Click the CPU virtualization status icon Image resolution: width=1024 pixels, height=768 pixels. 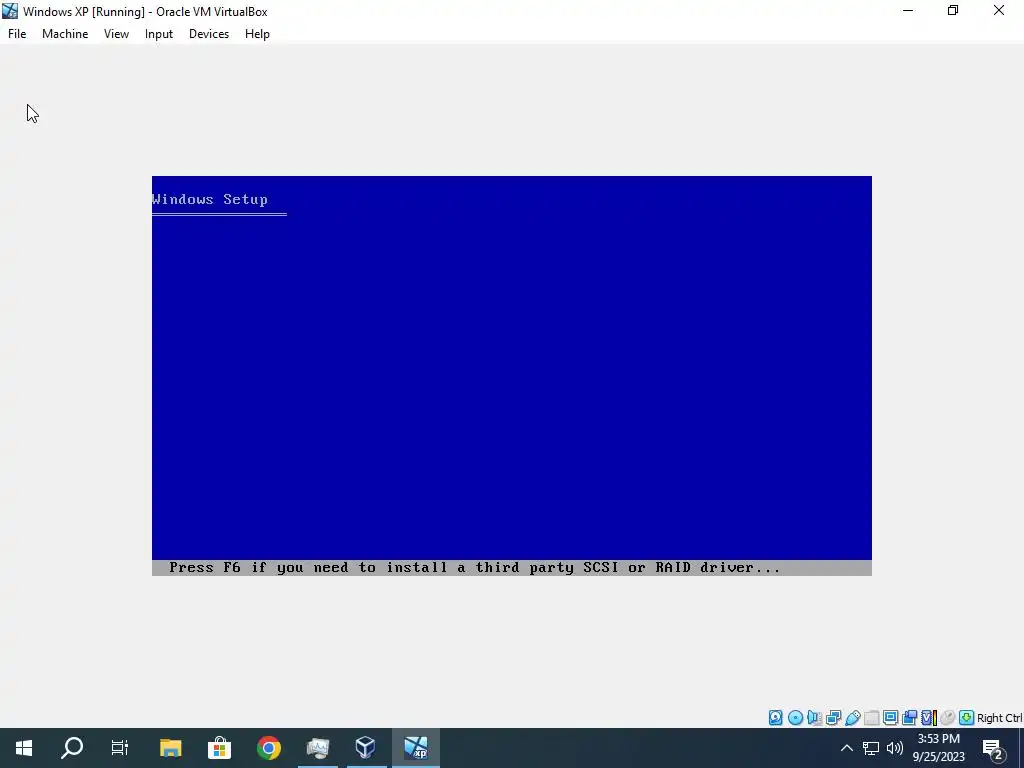tap(929, 718)
